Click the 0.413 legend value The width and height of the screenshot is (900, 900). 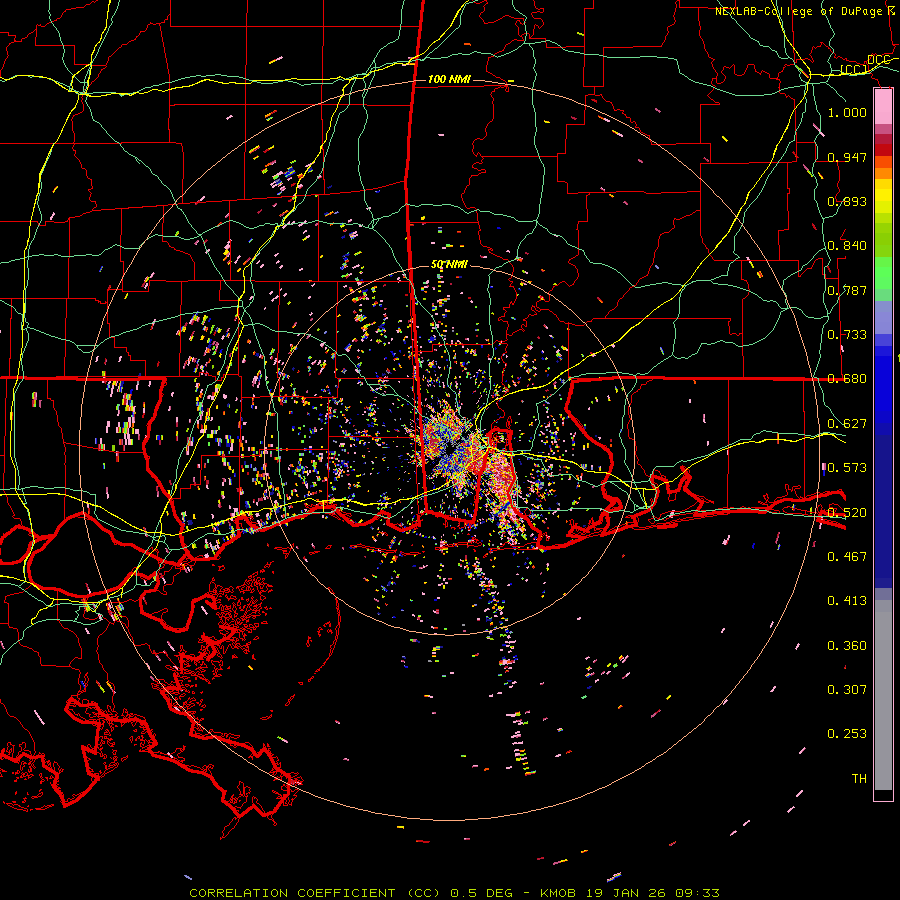point(847,600)
